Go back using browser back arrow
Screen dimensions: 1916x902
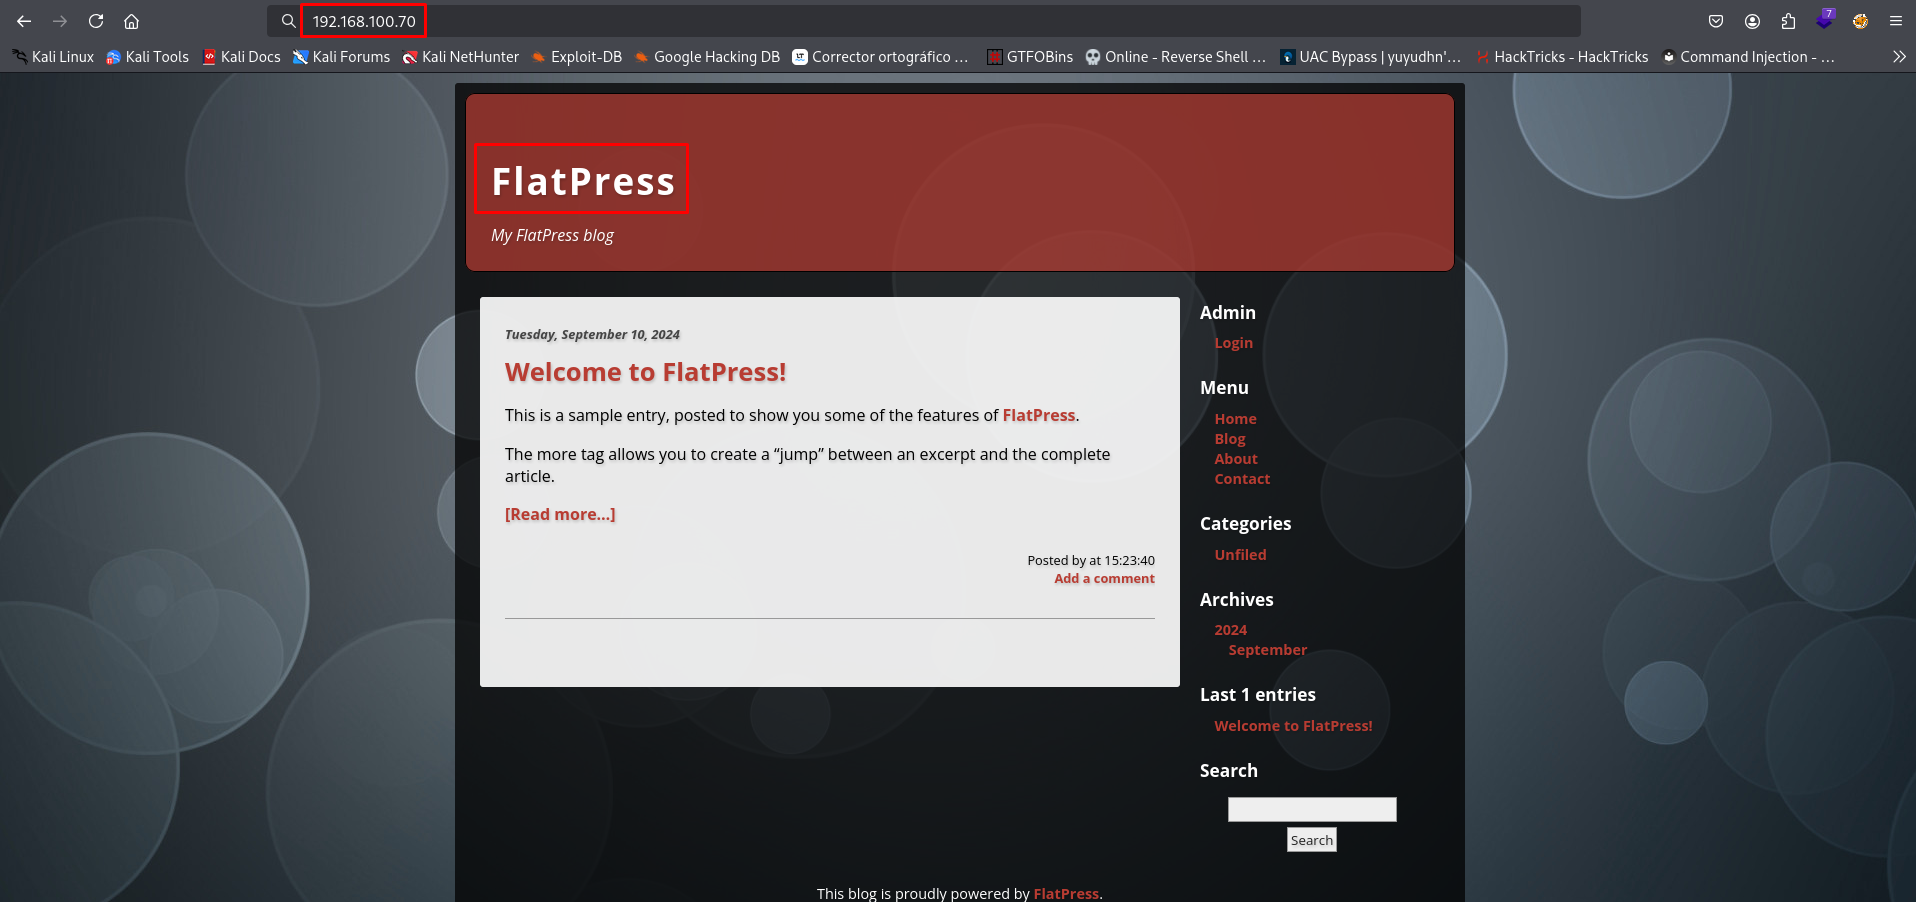[24, 21]
